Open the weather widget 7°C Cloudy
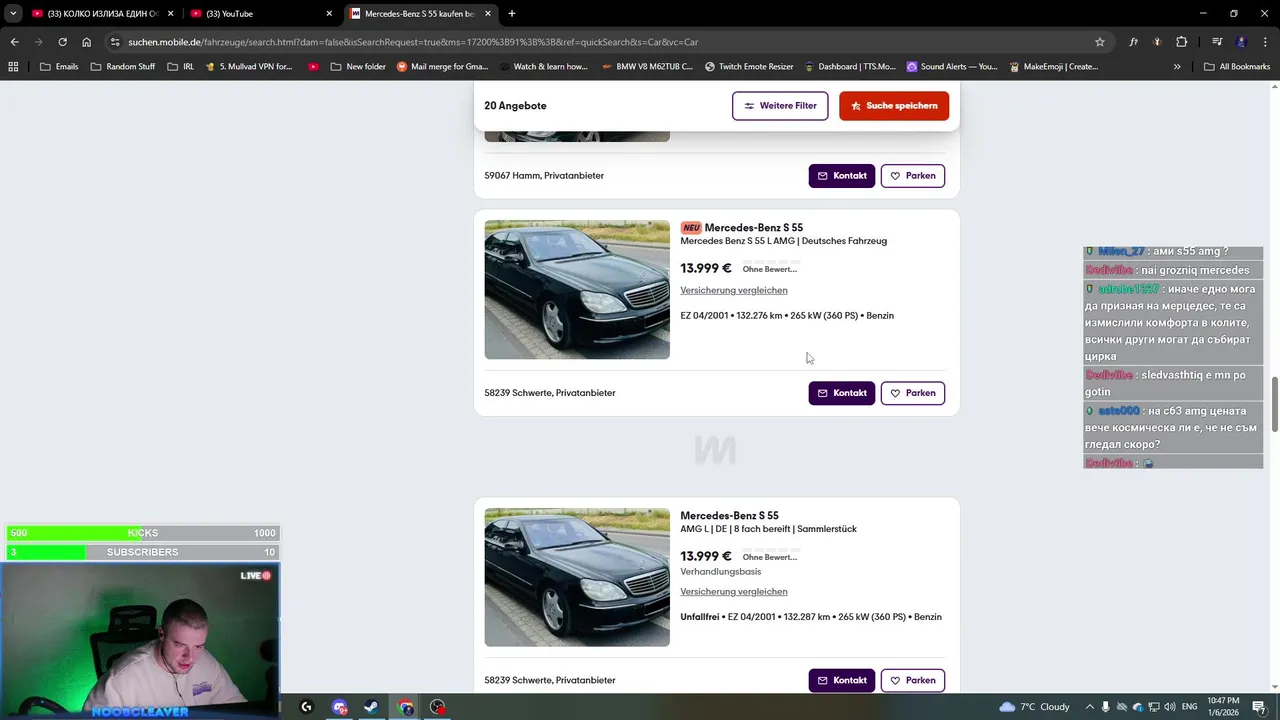This screenshot has height=720, width=1280. [x=1034, y=707]
